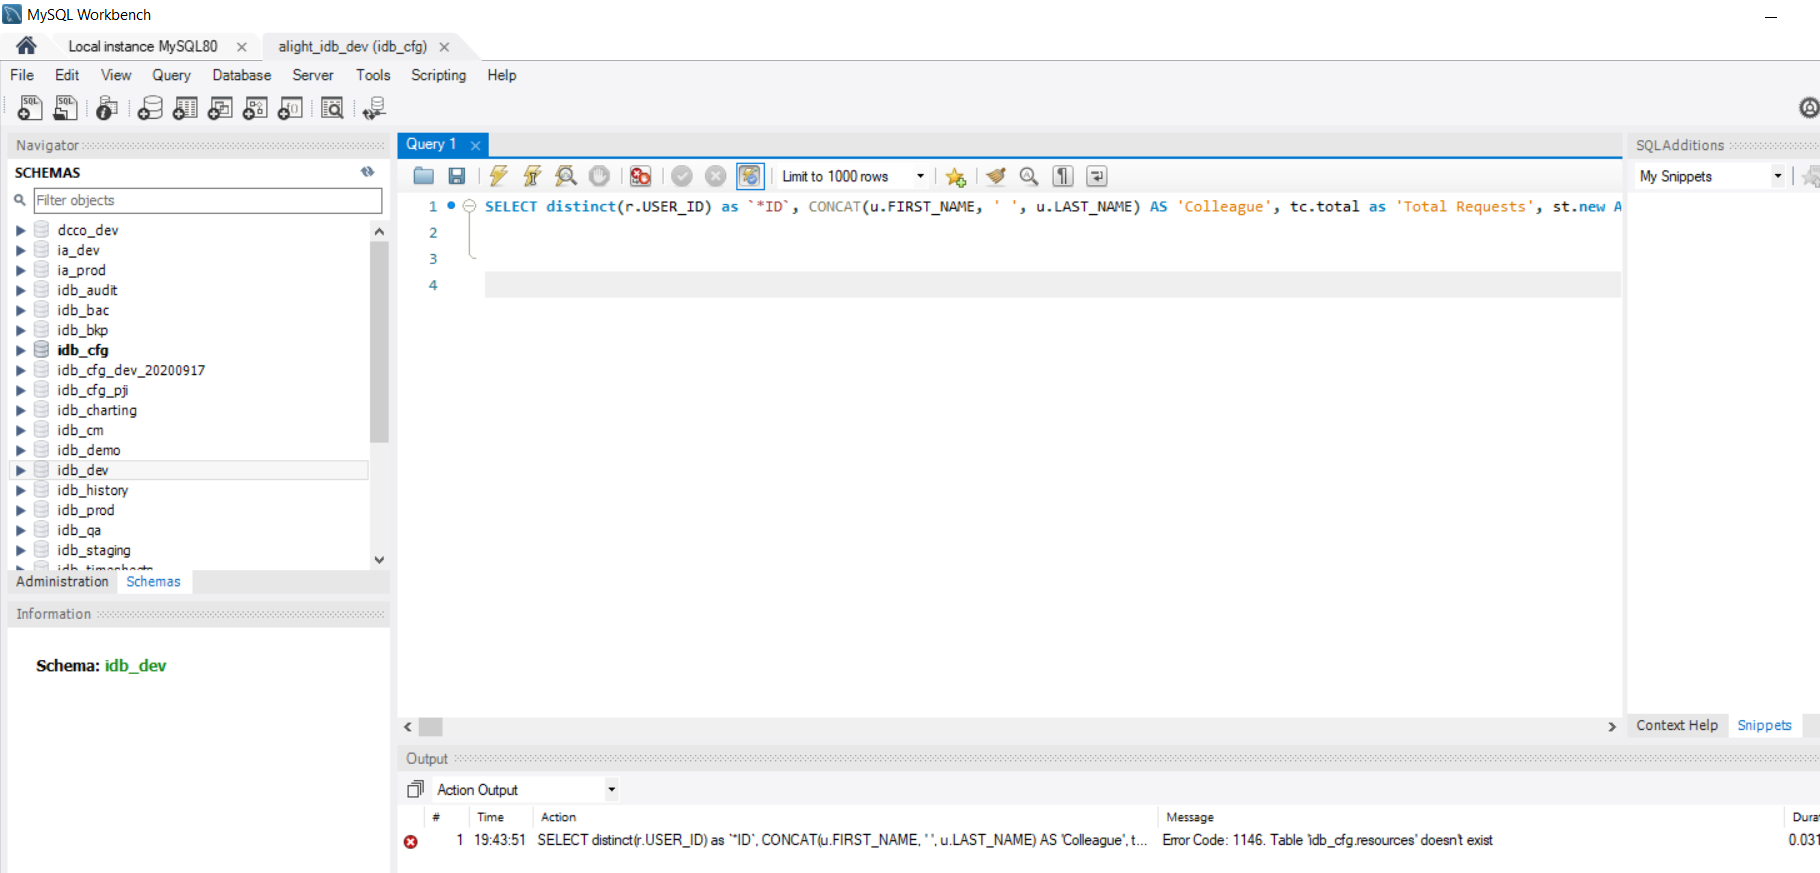Create a new stored procedure icon
Screen dimensions: 1820x873
[255, 108]
